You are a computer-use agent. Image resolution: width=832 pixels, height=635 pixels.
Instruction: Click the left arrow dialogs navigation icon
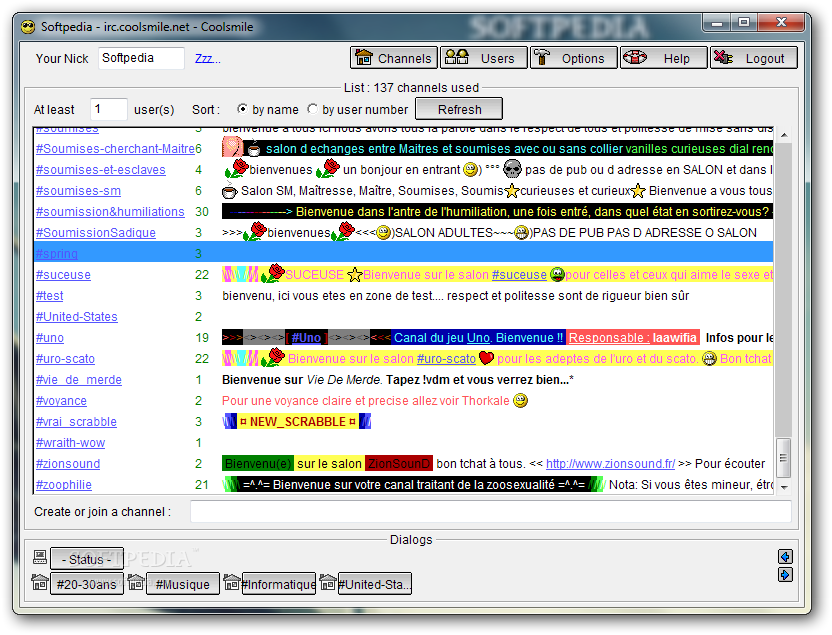click(785, 556)
